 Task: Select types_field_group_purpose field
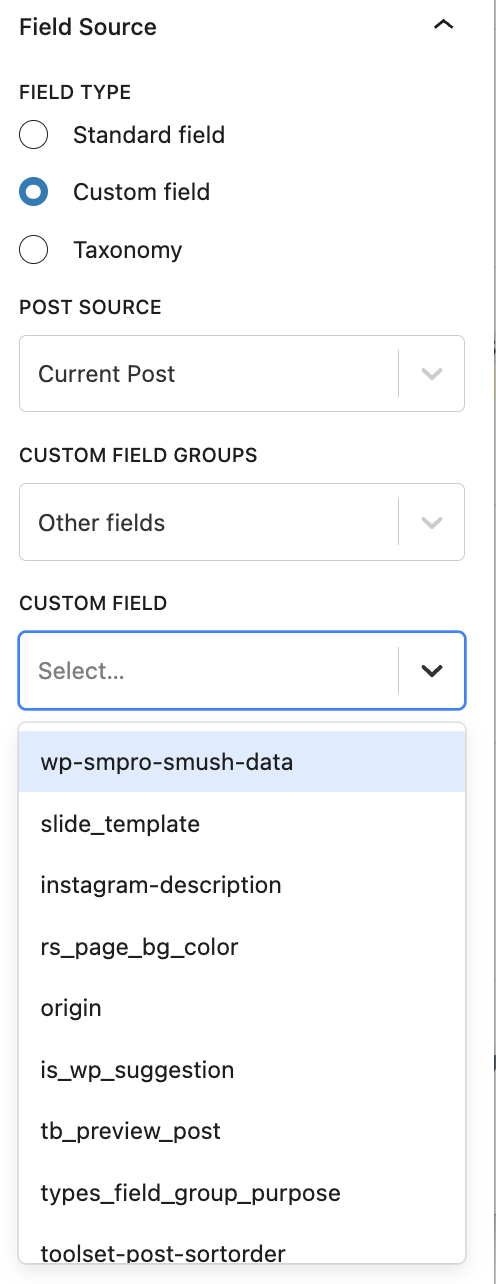(x=242, y=1193)
